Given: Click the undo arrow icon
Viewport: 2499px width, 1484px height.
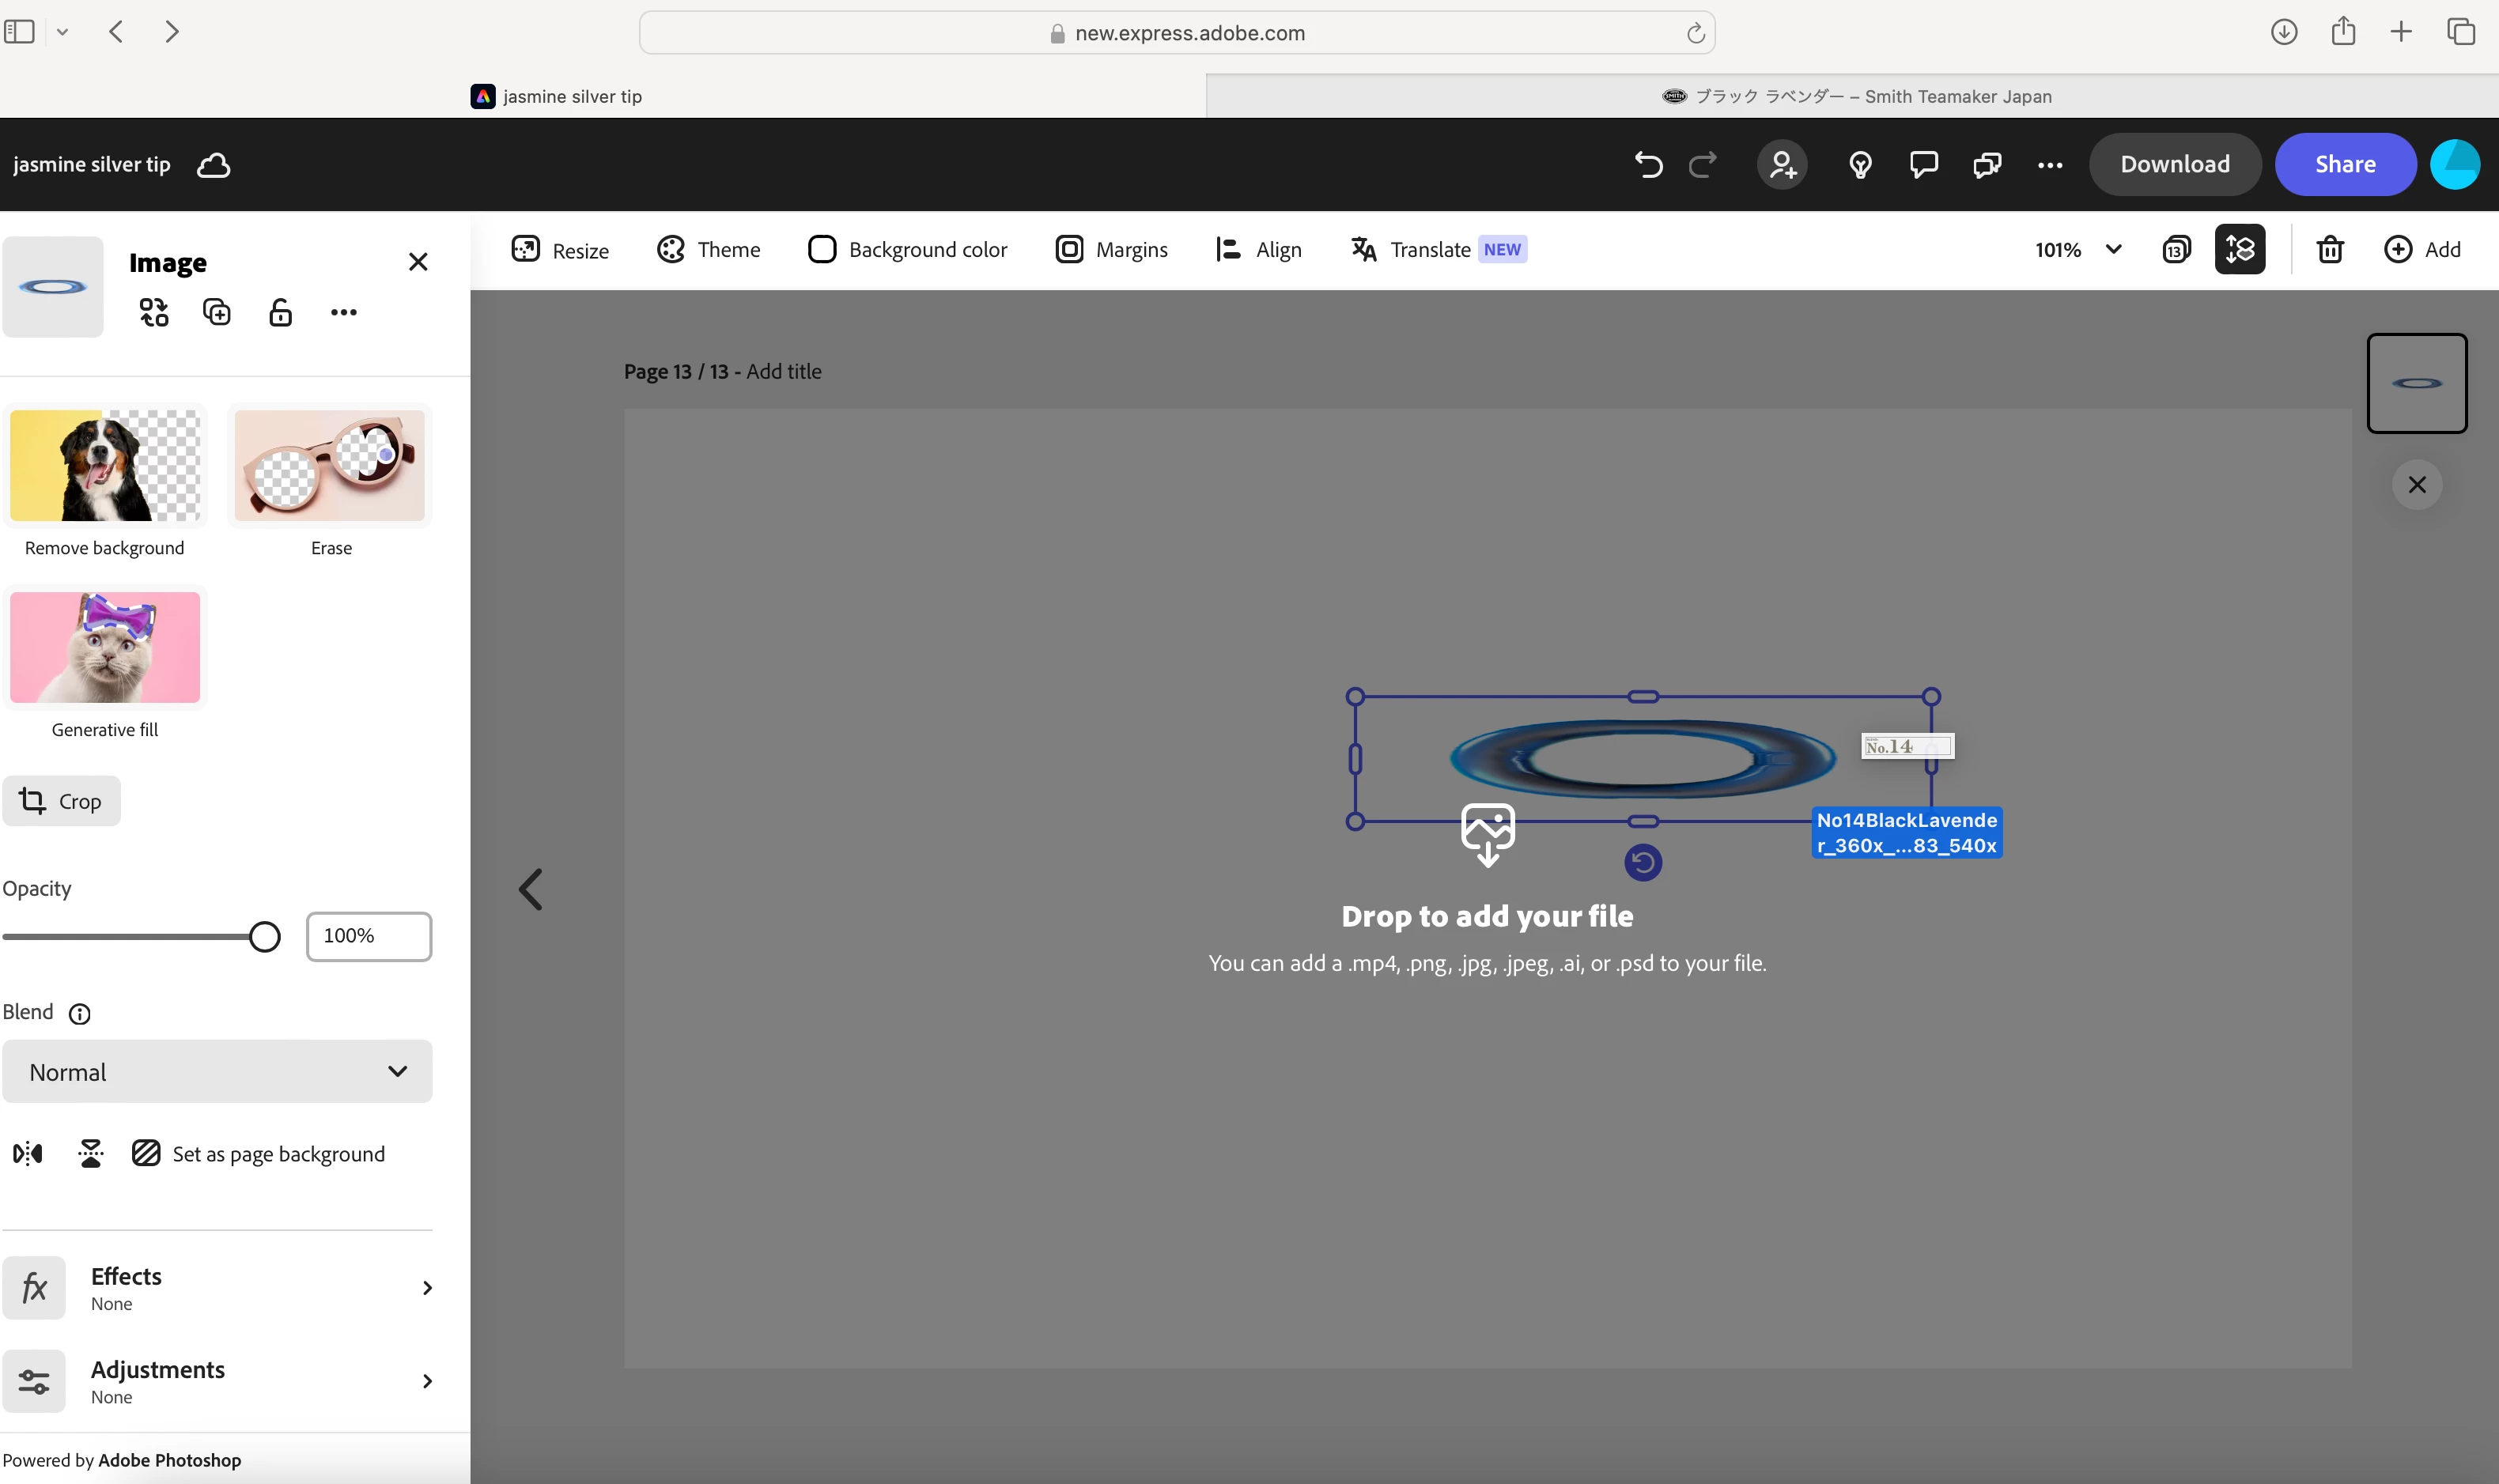Looking at the screenshot, I should pyautogui.click(x=1648, y=164).
